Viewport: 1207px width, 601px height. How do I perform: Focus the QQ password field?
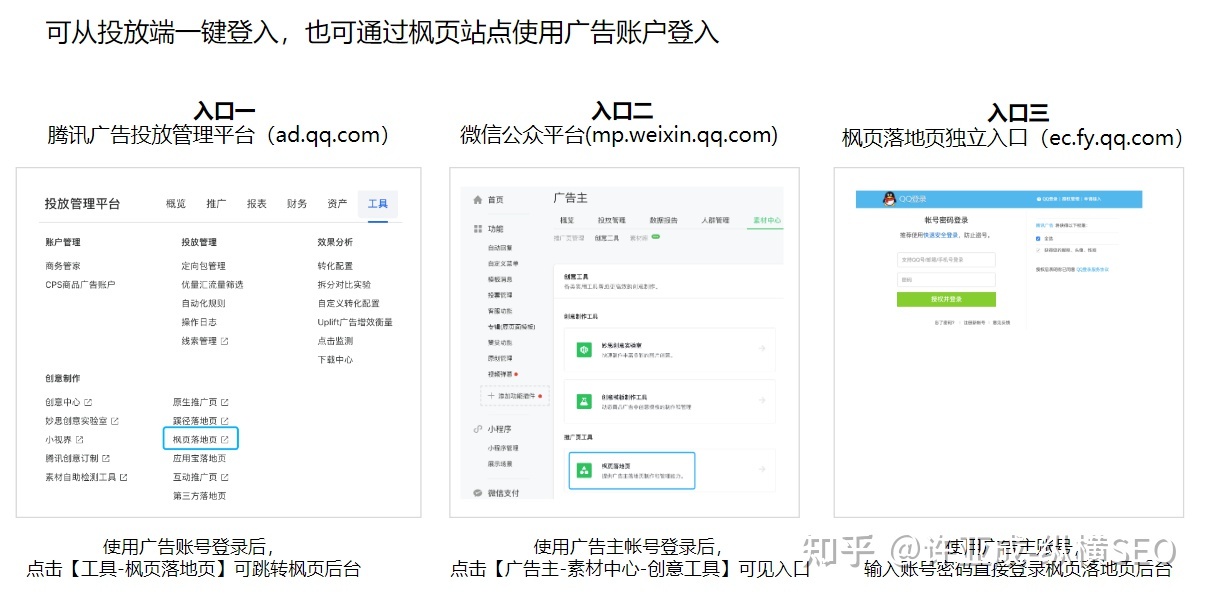946,280
